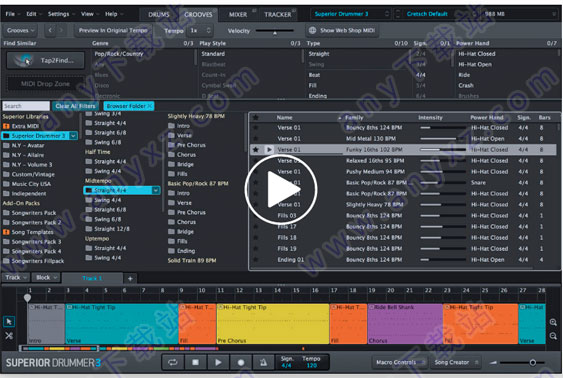Sort grooves by Family column header
Screen dimensions: 563x378
[x=354, y=117]
